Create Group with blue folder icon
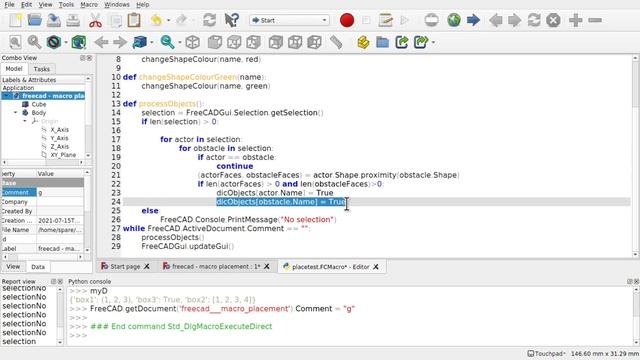 coord(382,42)
